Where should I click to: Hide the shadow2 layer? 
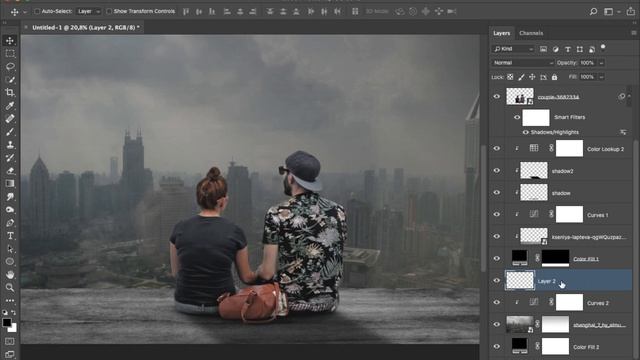[497, 171]
